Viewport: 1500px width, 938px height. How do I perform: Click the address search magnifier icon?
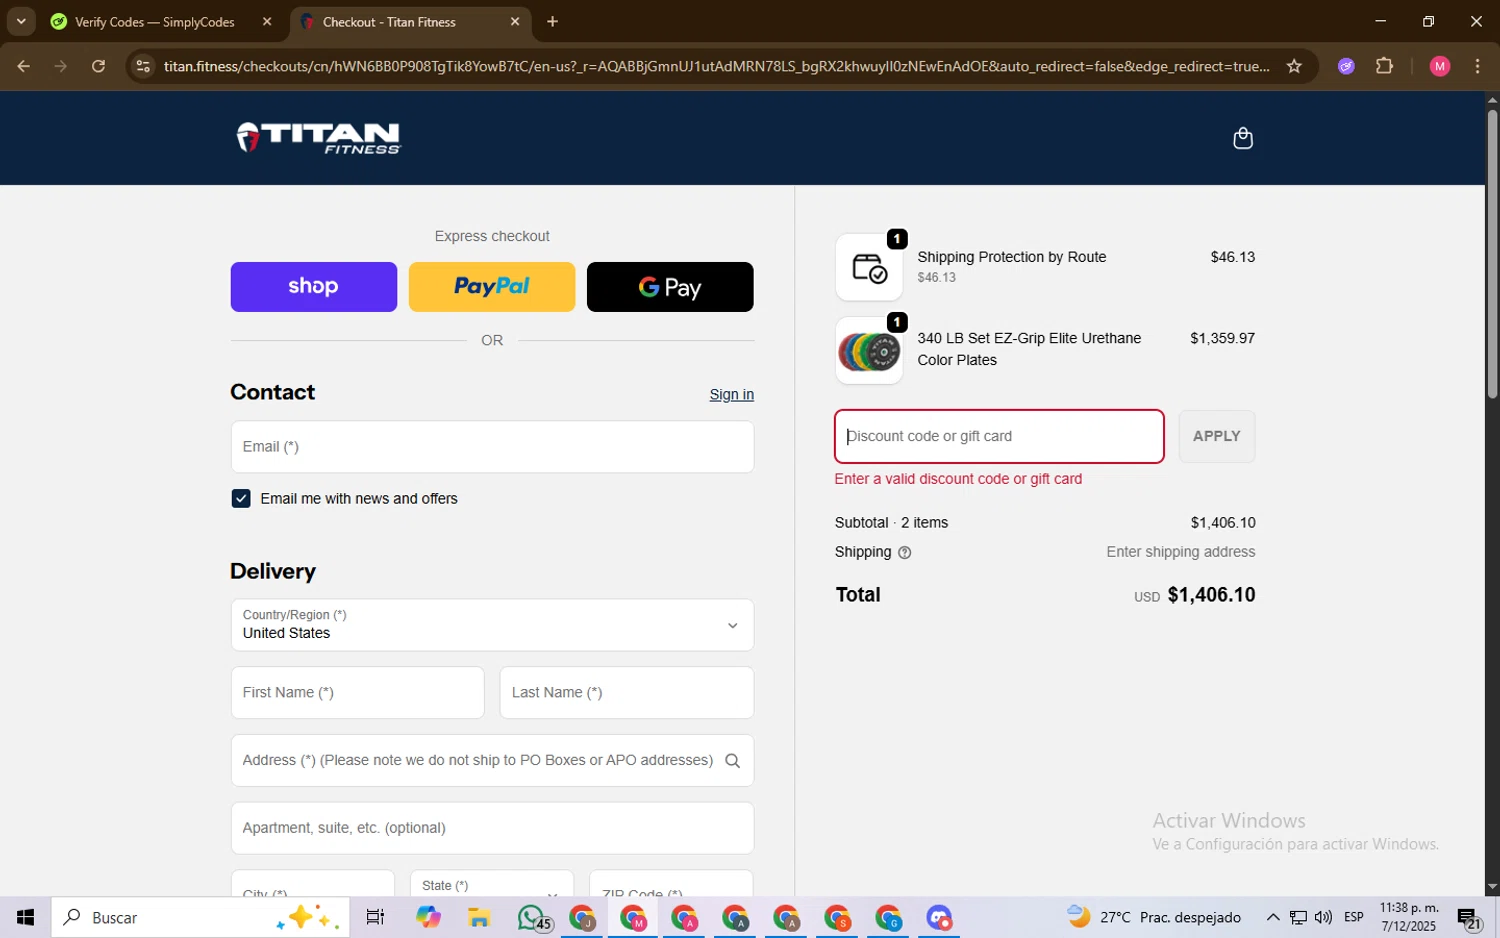732,761
